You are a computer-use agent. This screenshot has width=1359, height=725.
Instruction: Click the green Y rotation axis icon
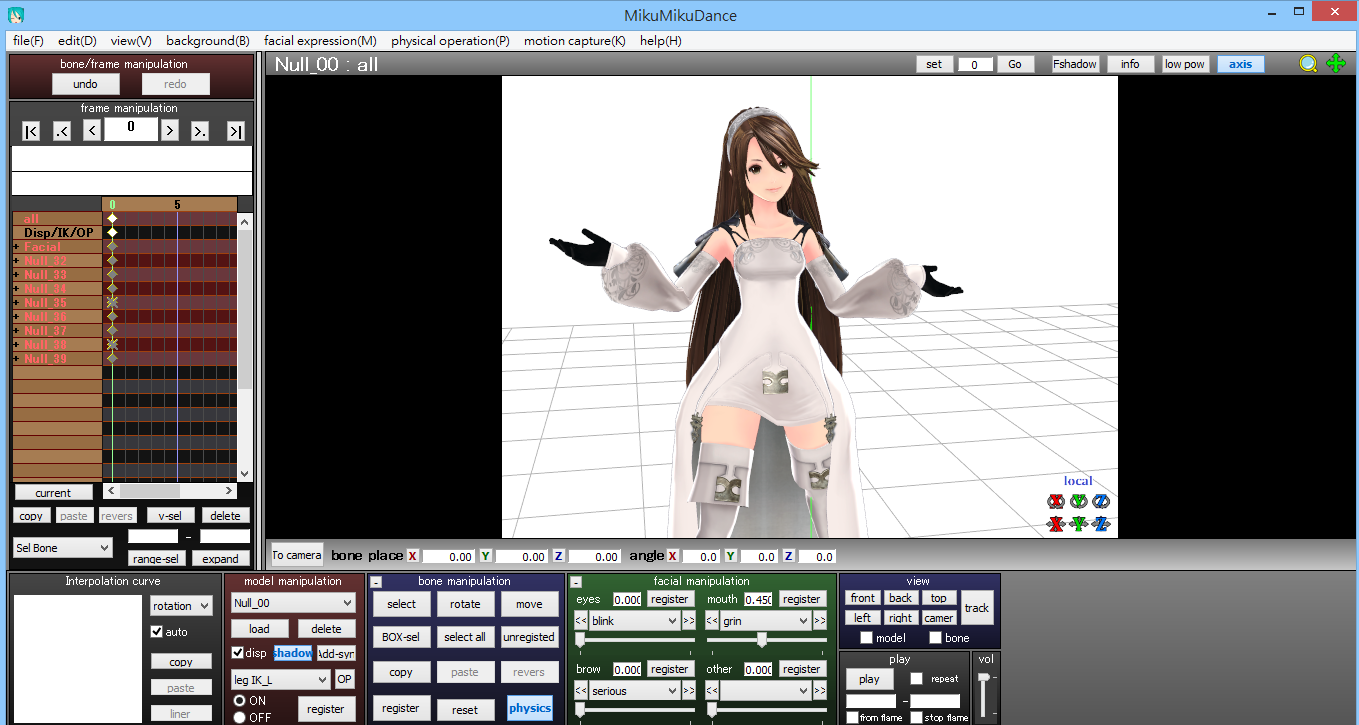(1078, 501)
